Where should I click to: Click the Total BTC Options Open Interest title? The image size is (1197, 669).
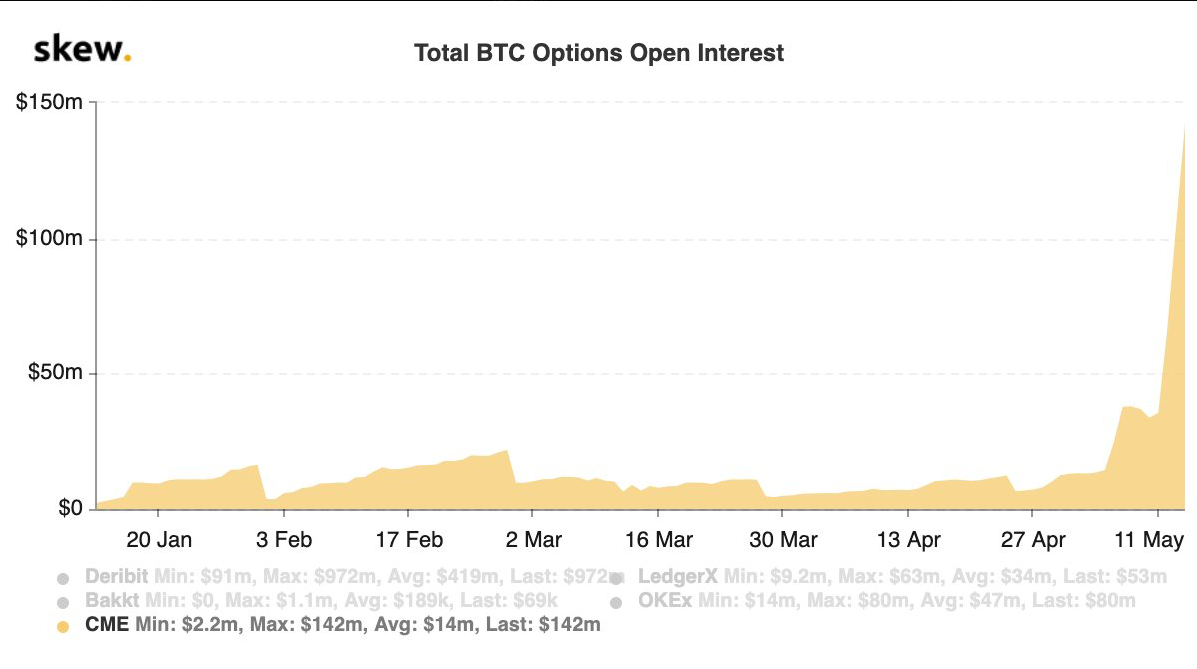click(598, 53)
